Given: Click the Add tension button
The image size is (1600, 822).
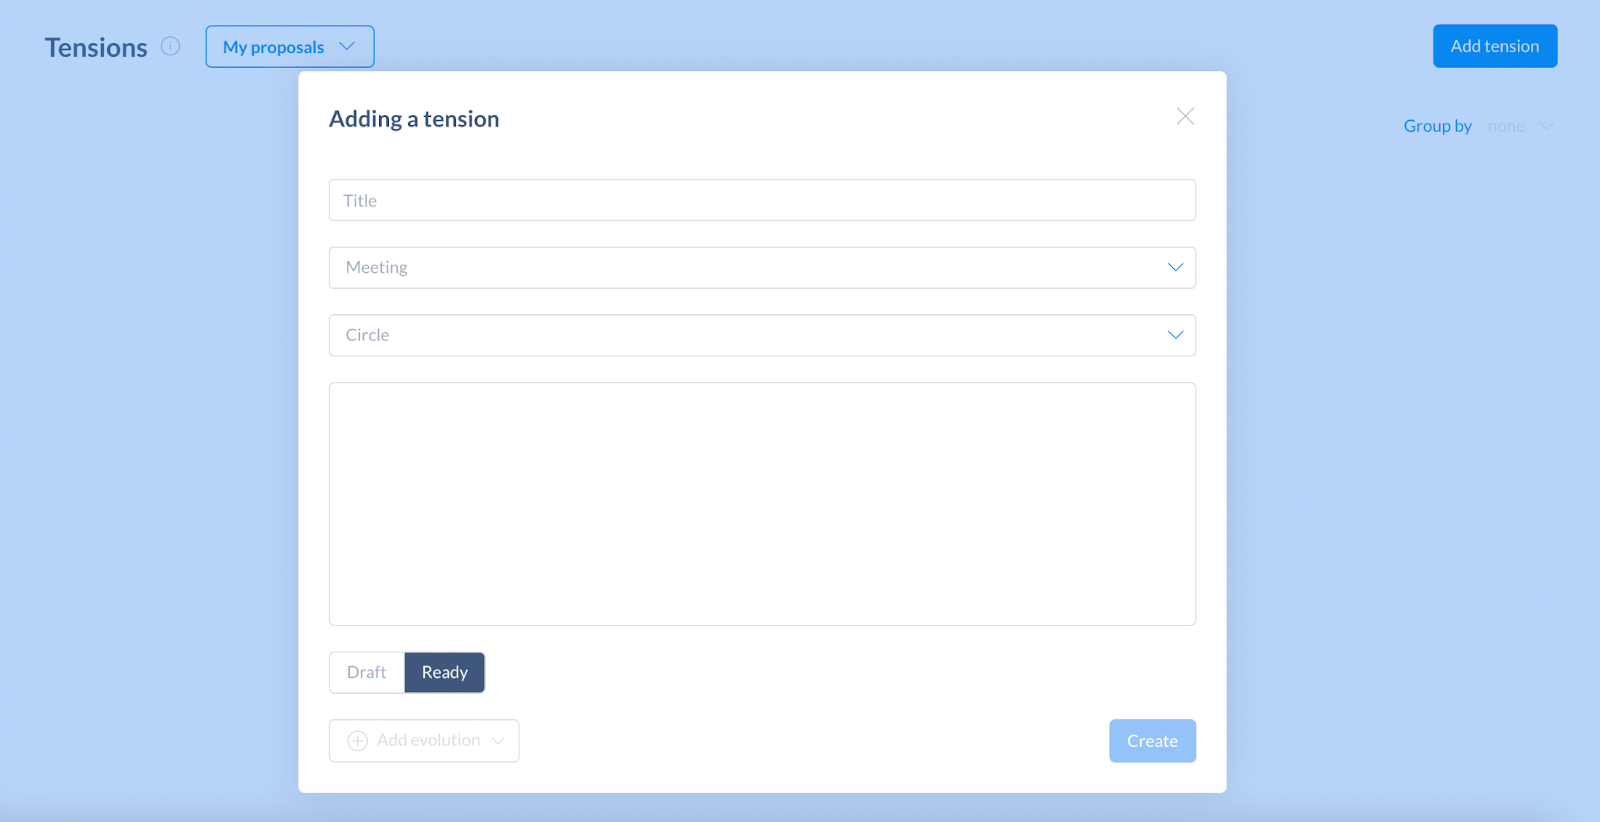Looking at the screenshot, I should tap(1495, 46).
